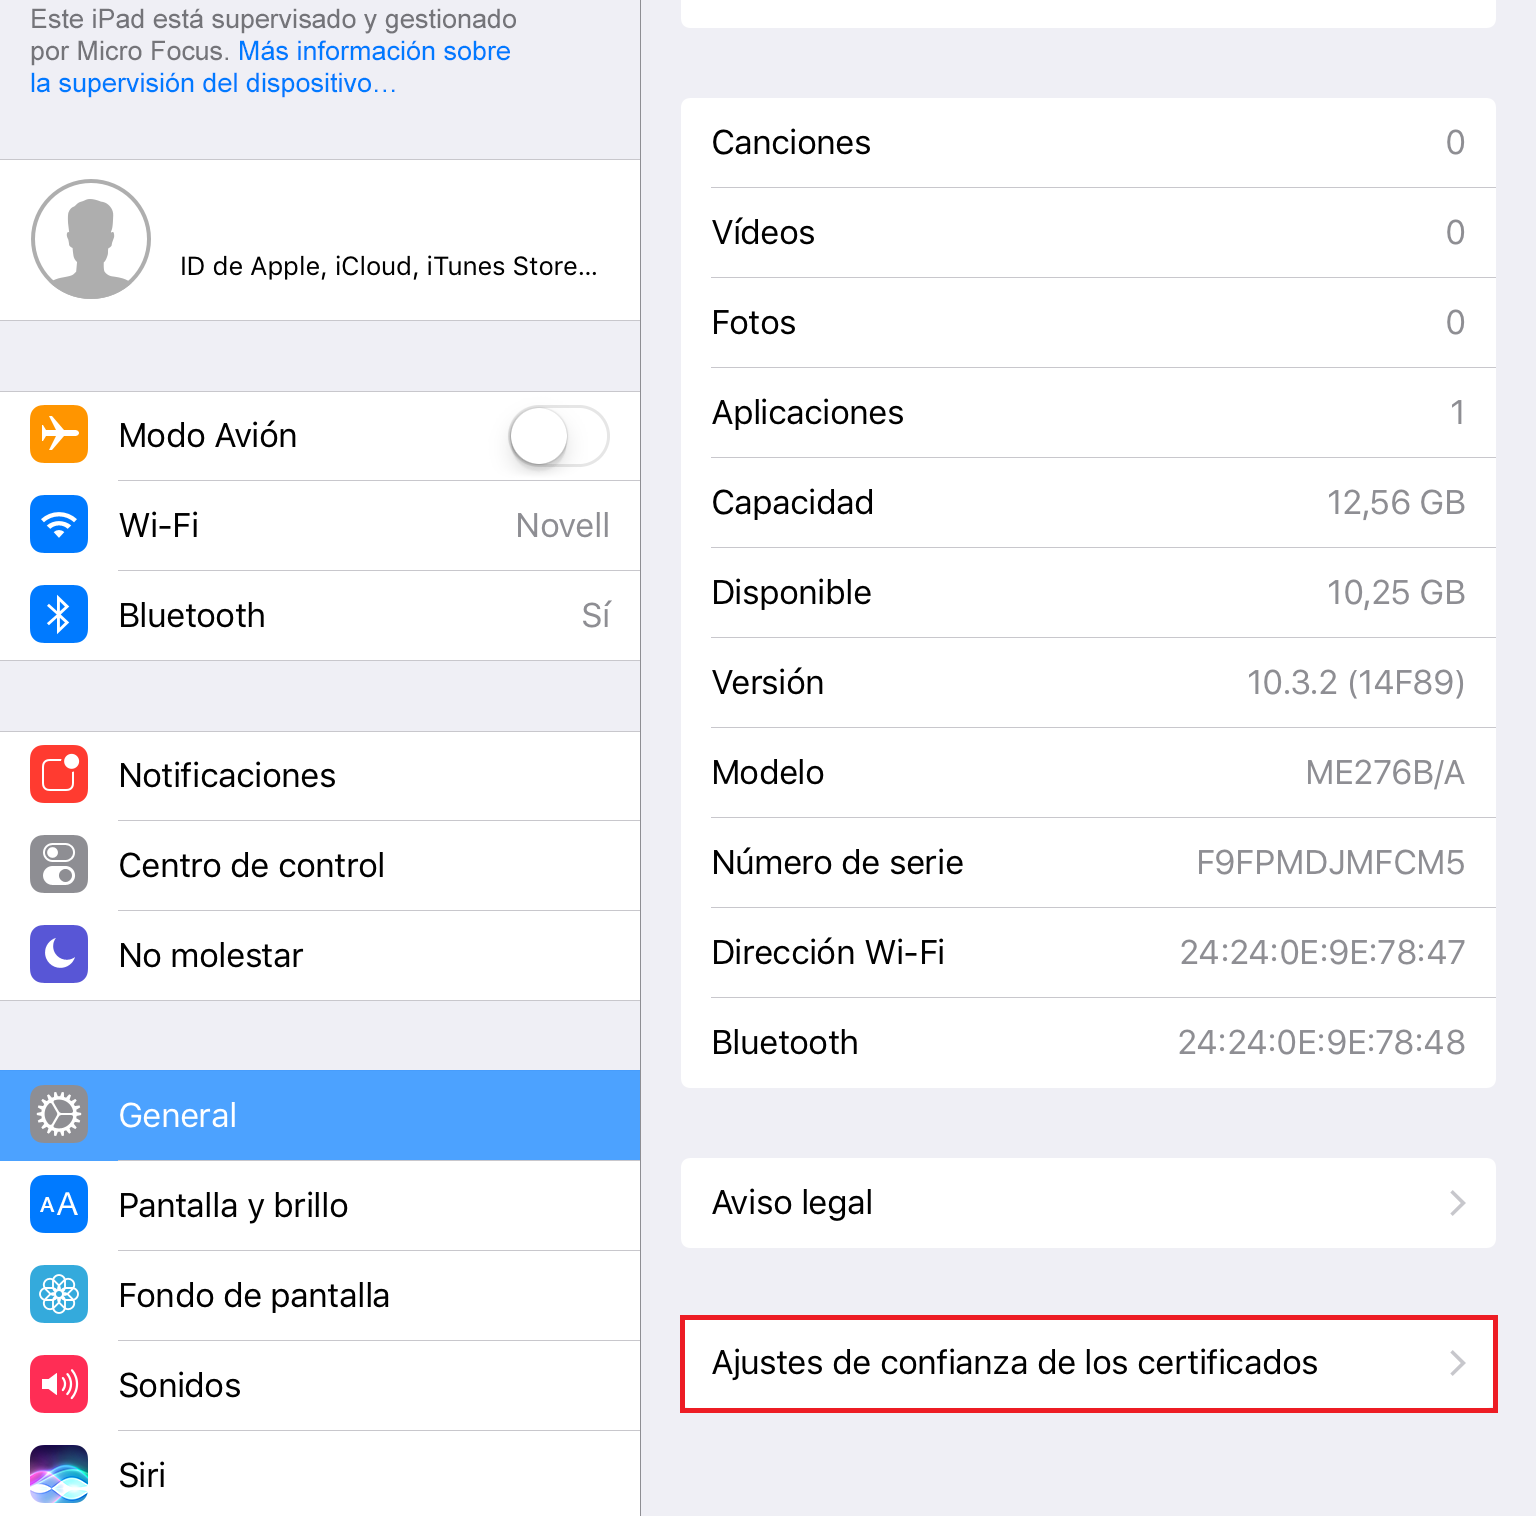Open Más información sobre la supervisión link

coord(270,67)
